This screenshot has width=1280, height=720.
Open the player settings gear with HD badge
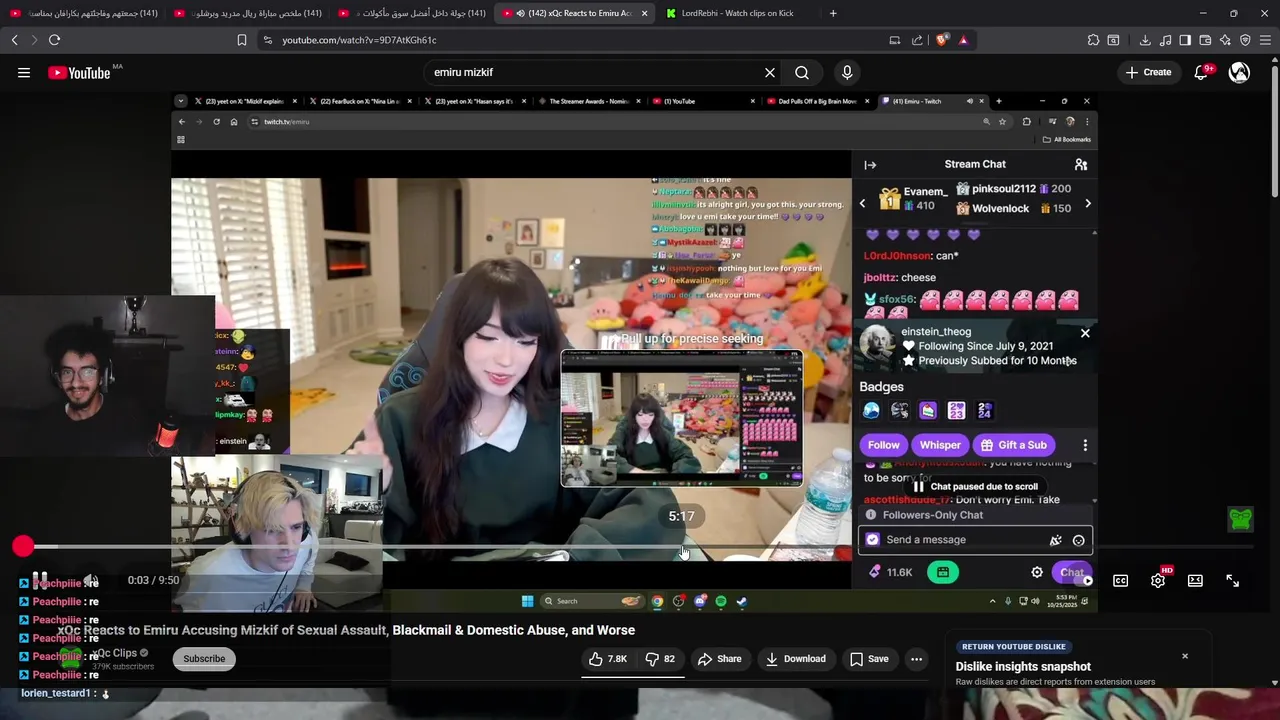[1158, 580]
